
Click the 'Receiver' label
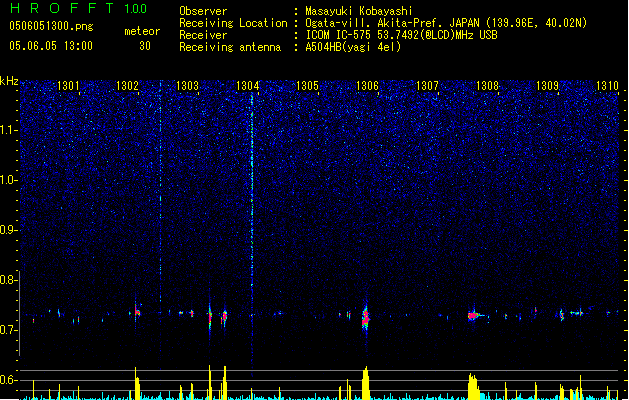203,35
